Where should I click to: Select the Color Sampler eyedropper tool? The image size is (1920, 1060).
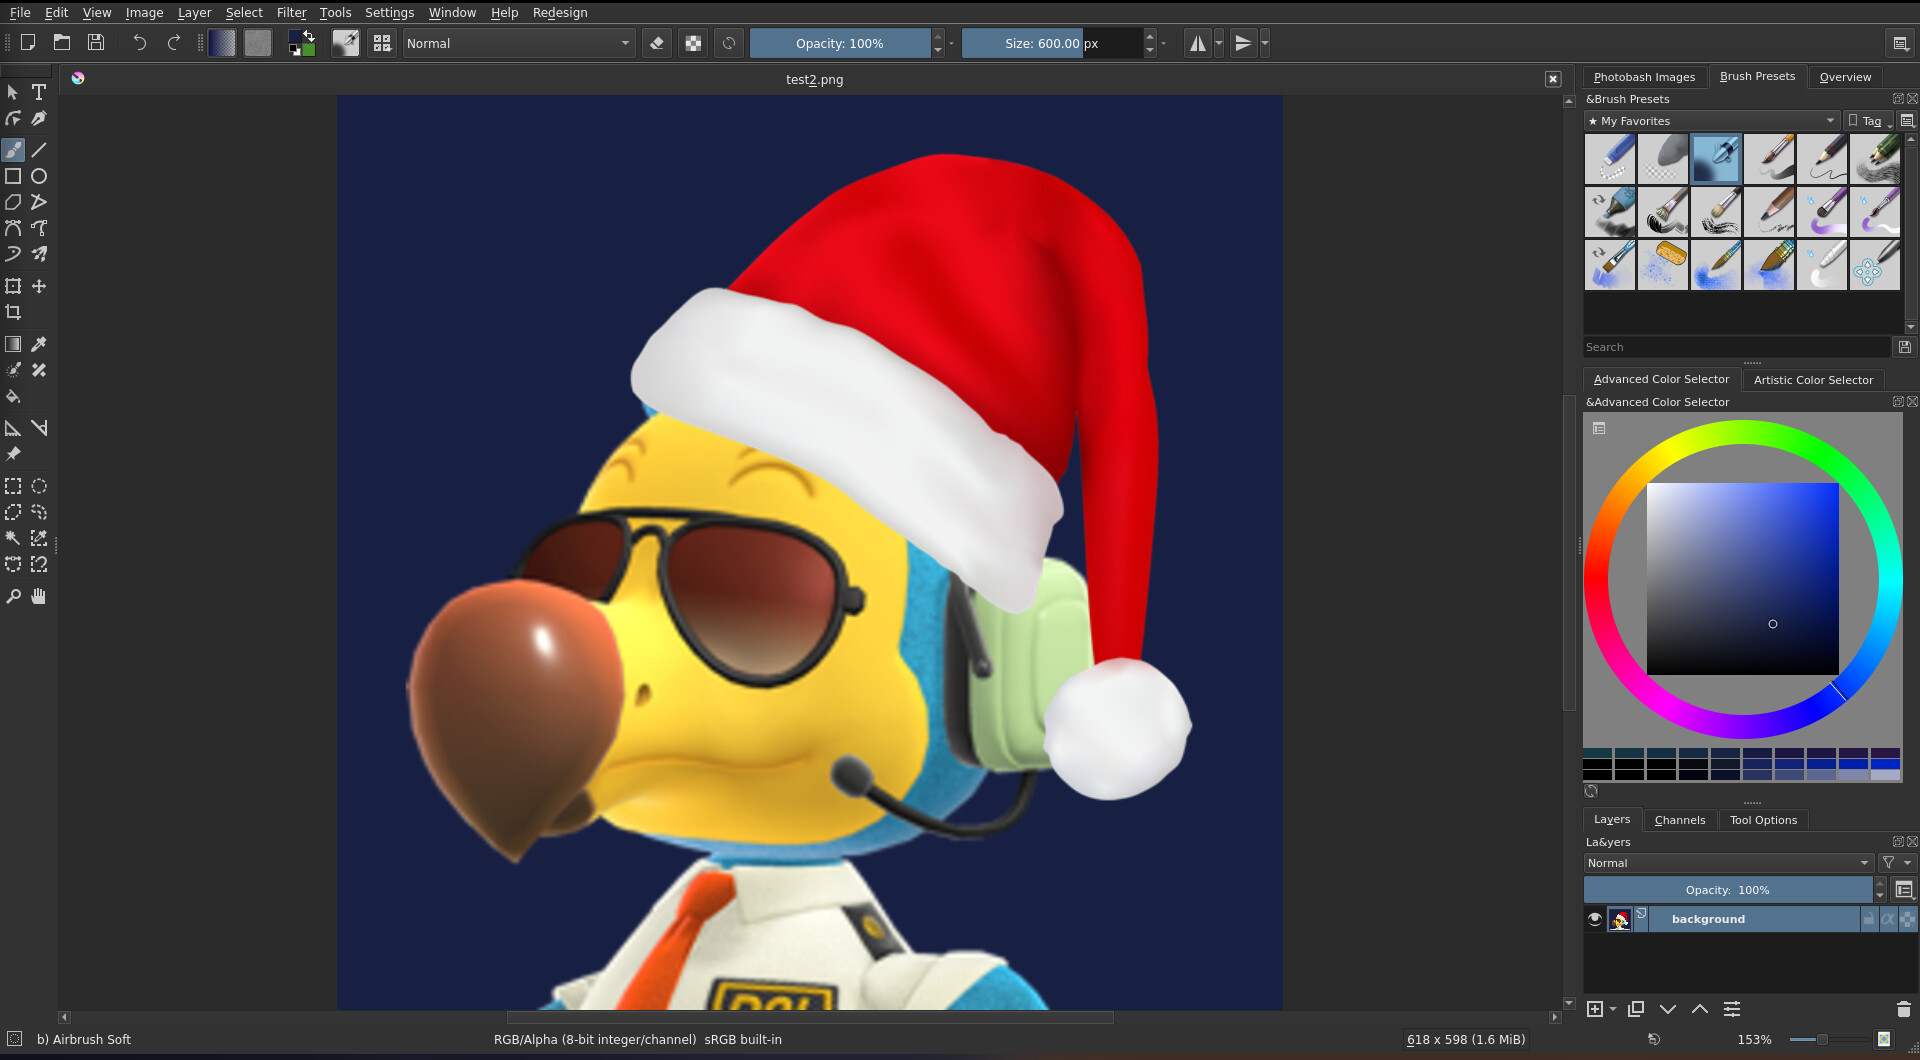39,344
